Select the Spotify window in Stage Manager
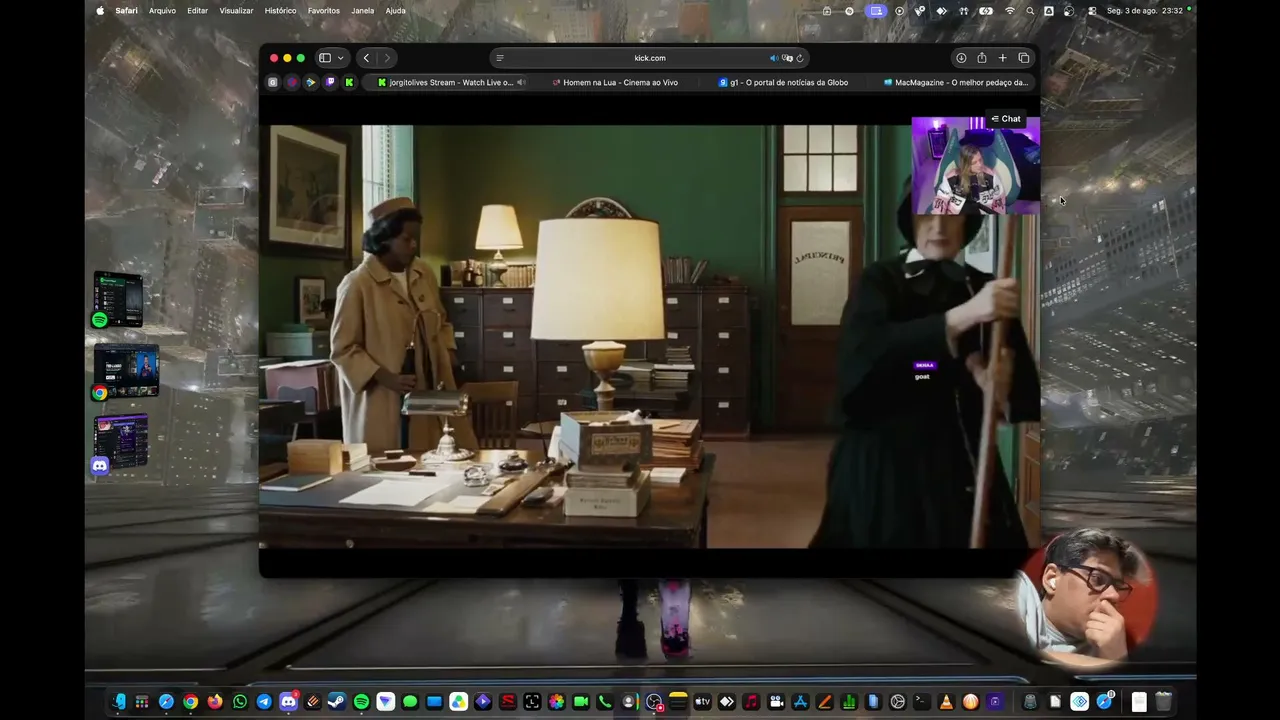 click(x=118, y=299)
